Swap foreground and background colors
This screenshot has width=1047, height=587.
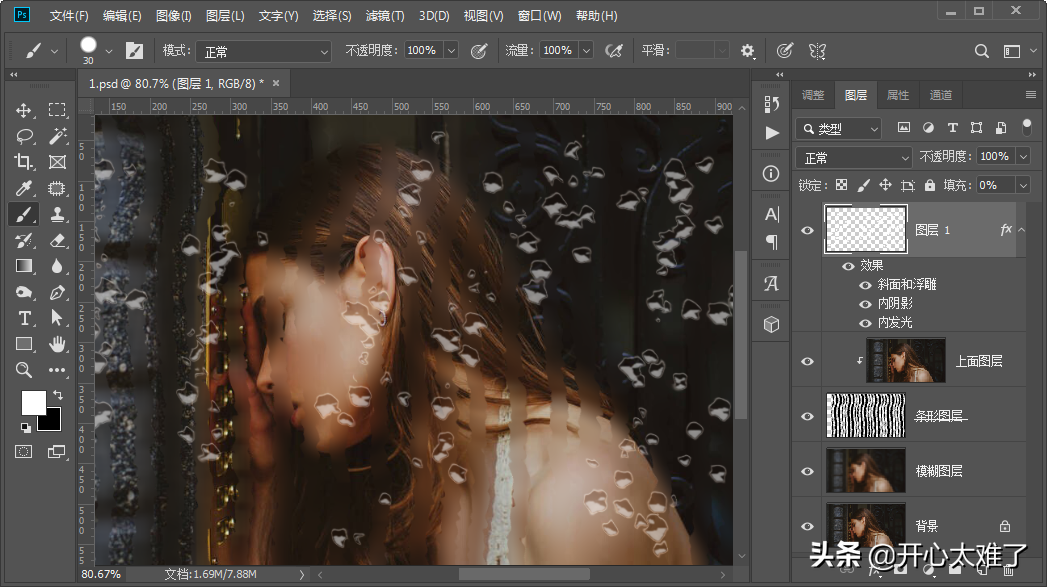[57, 395]
